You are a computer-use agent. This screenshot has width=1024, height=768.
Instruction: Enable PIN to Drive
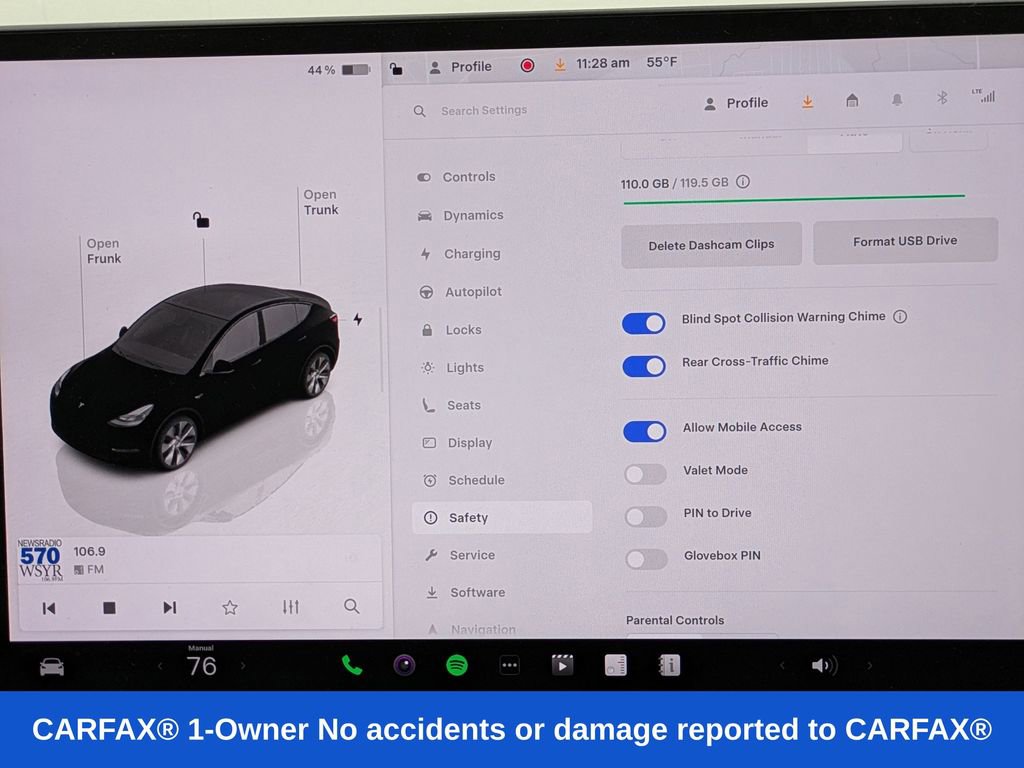click(x=646, y=517)
